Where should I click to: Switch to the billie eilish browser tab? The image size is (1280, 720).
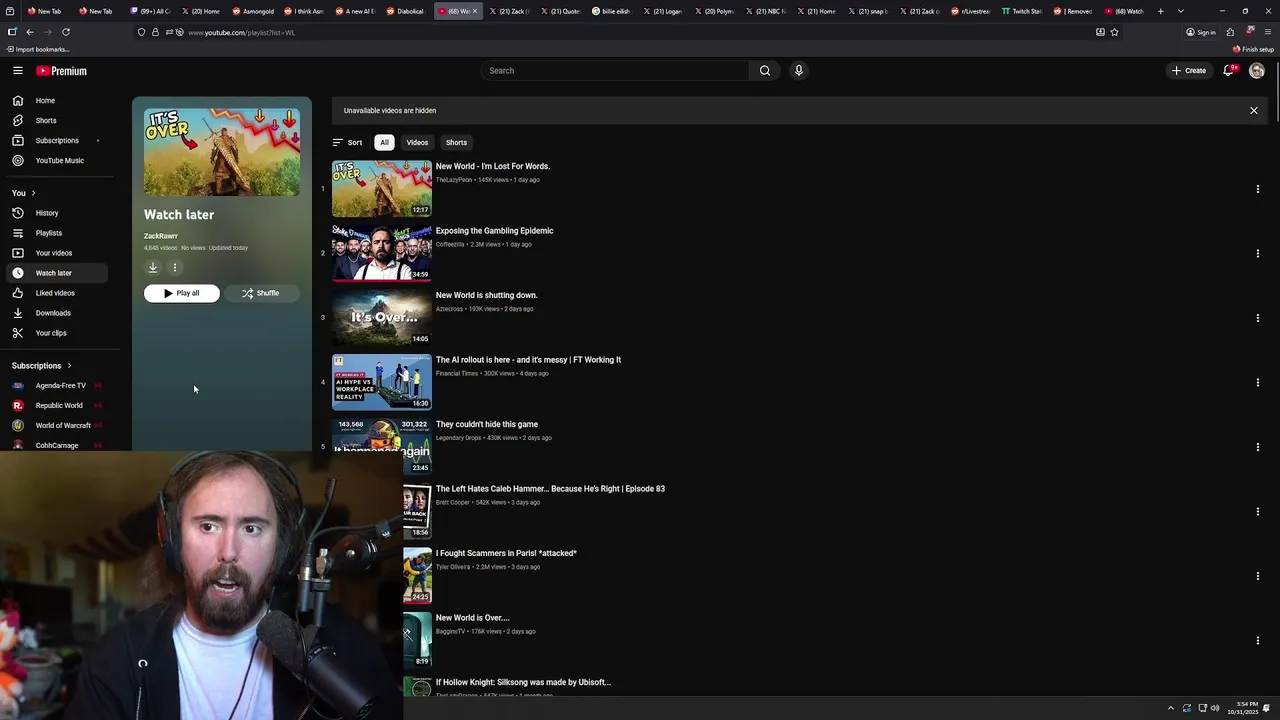[614, 11]
